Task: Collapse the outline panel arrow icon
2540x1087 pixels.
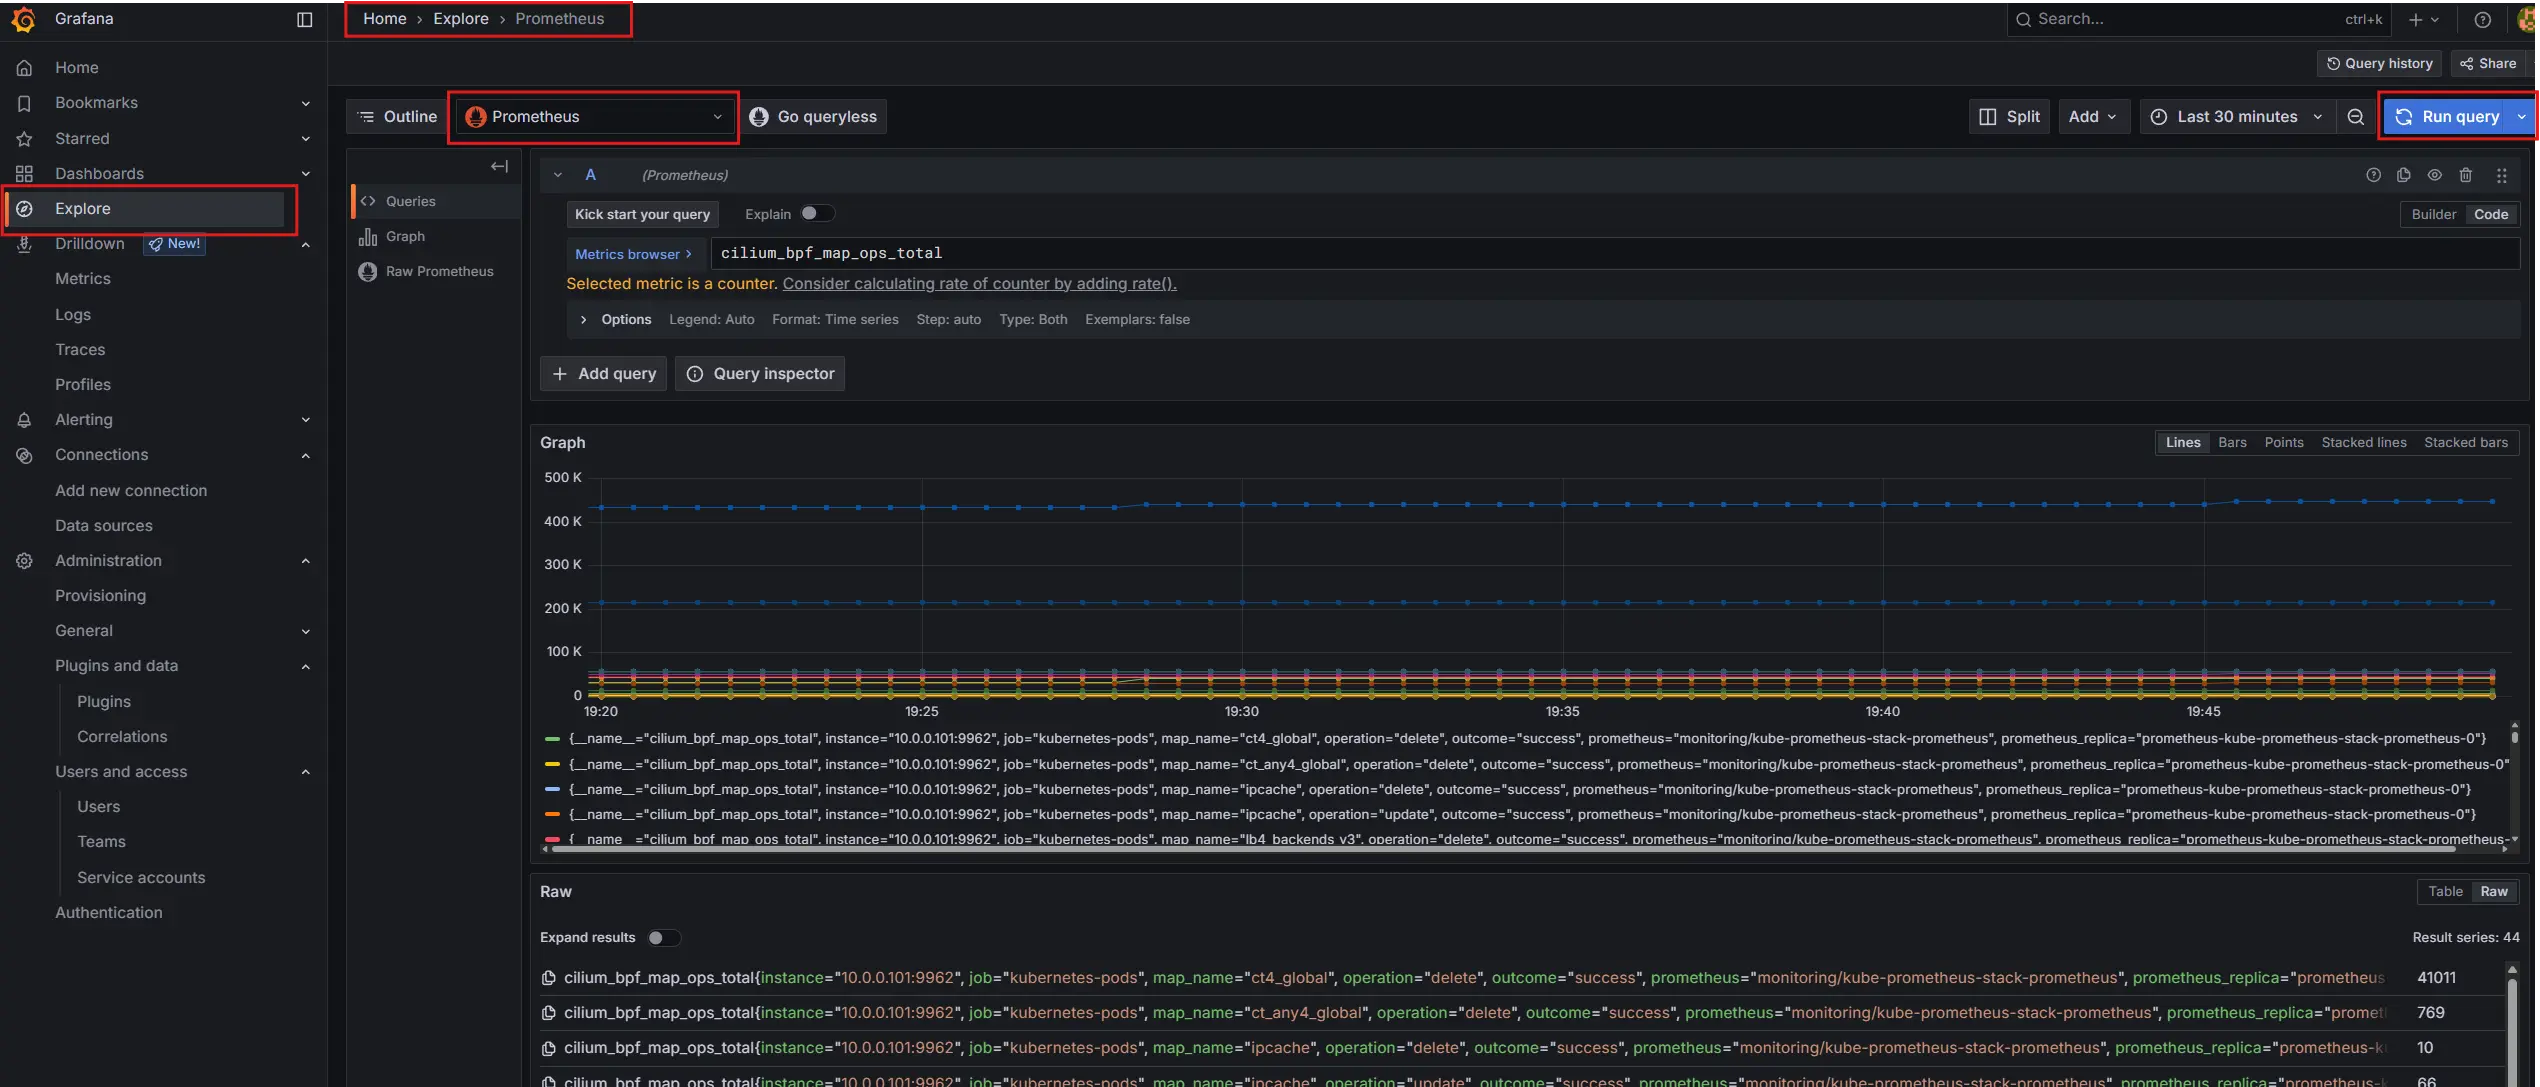Action: click(499, 166)
